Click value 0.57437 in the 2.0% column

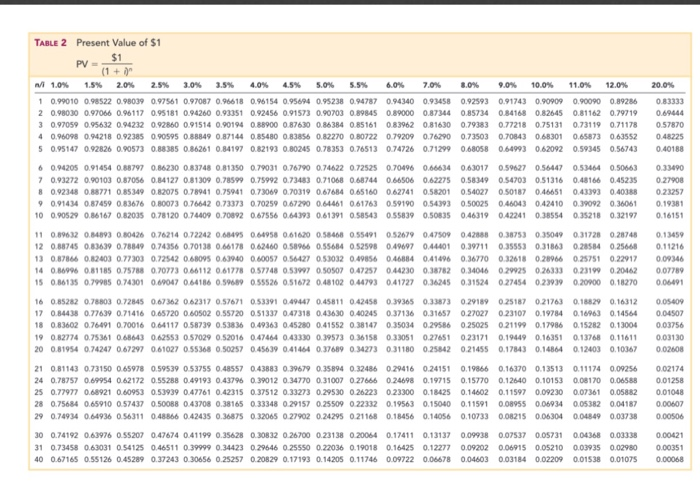[x=130, y=404]
